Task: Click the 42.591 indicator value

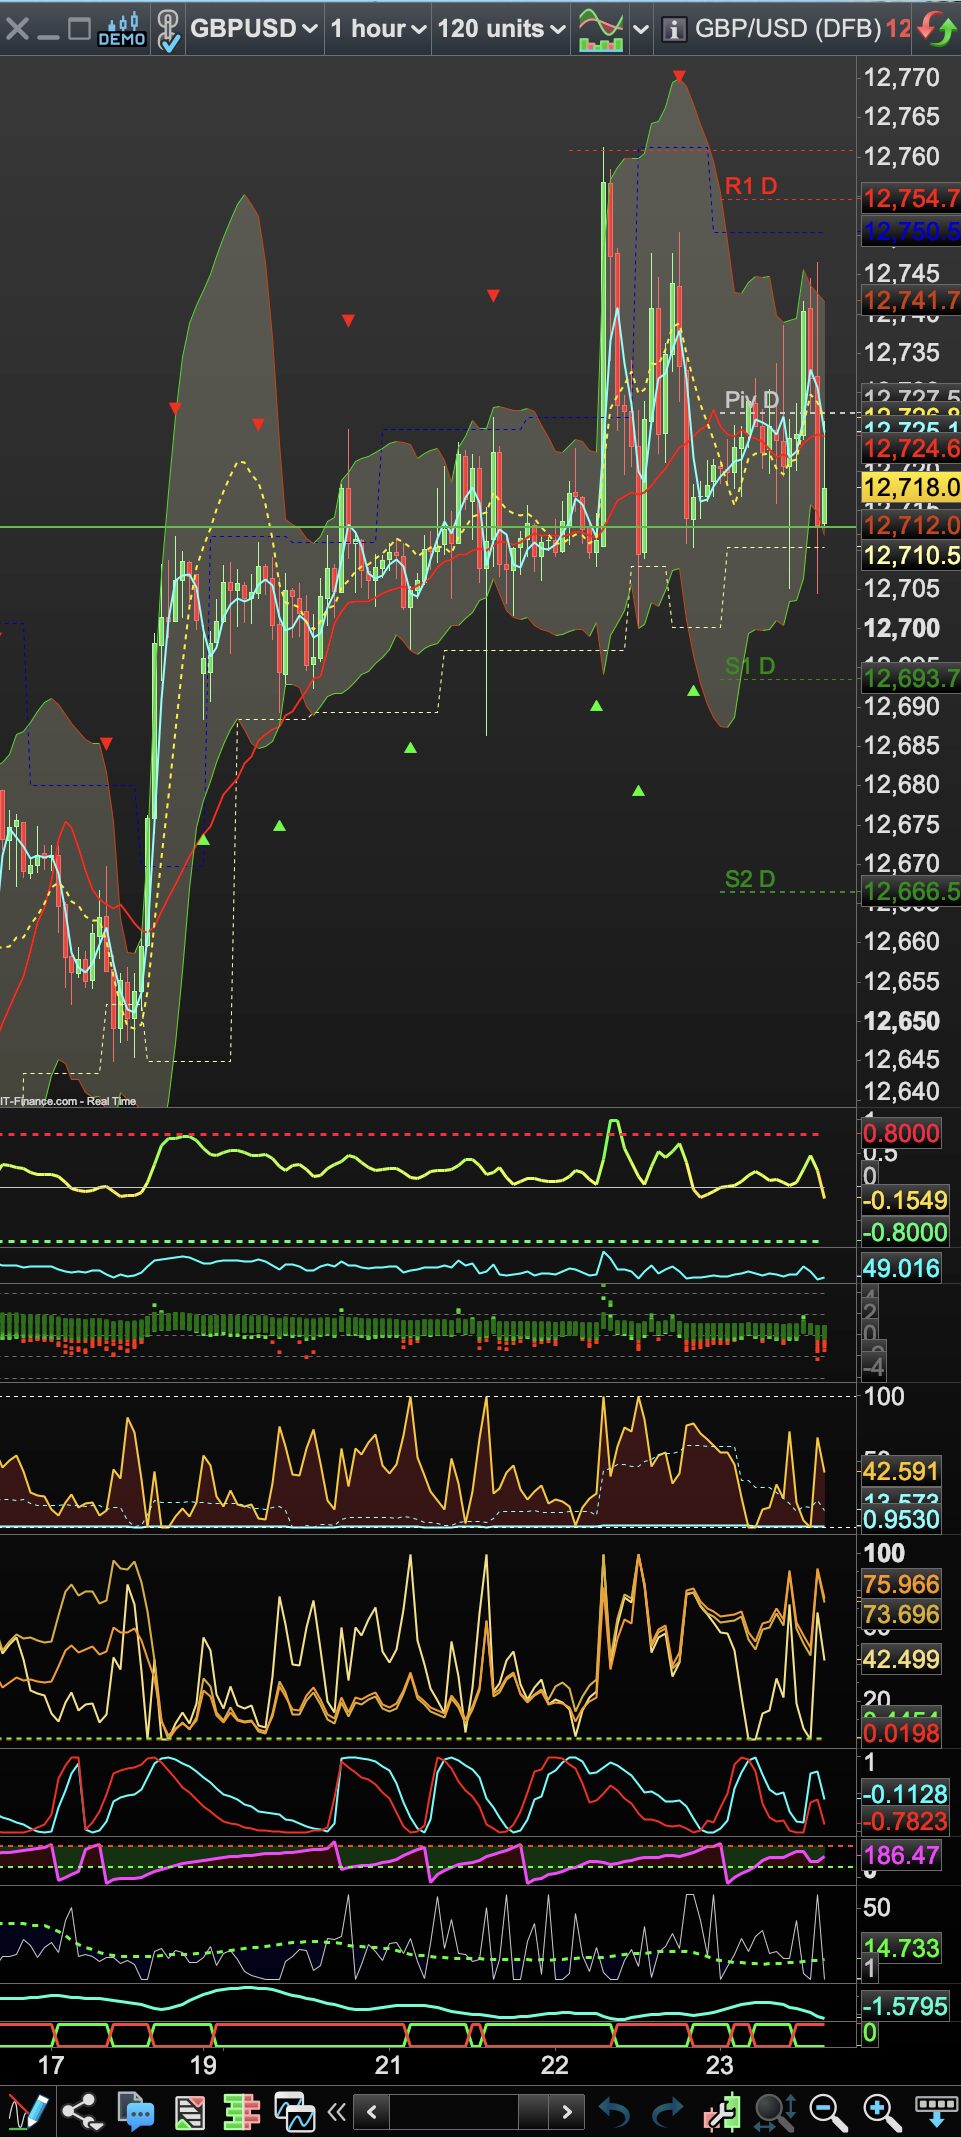Action: click(x=901, y=1471)
